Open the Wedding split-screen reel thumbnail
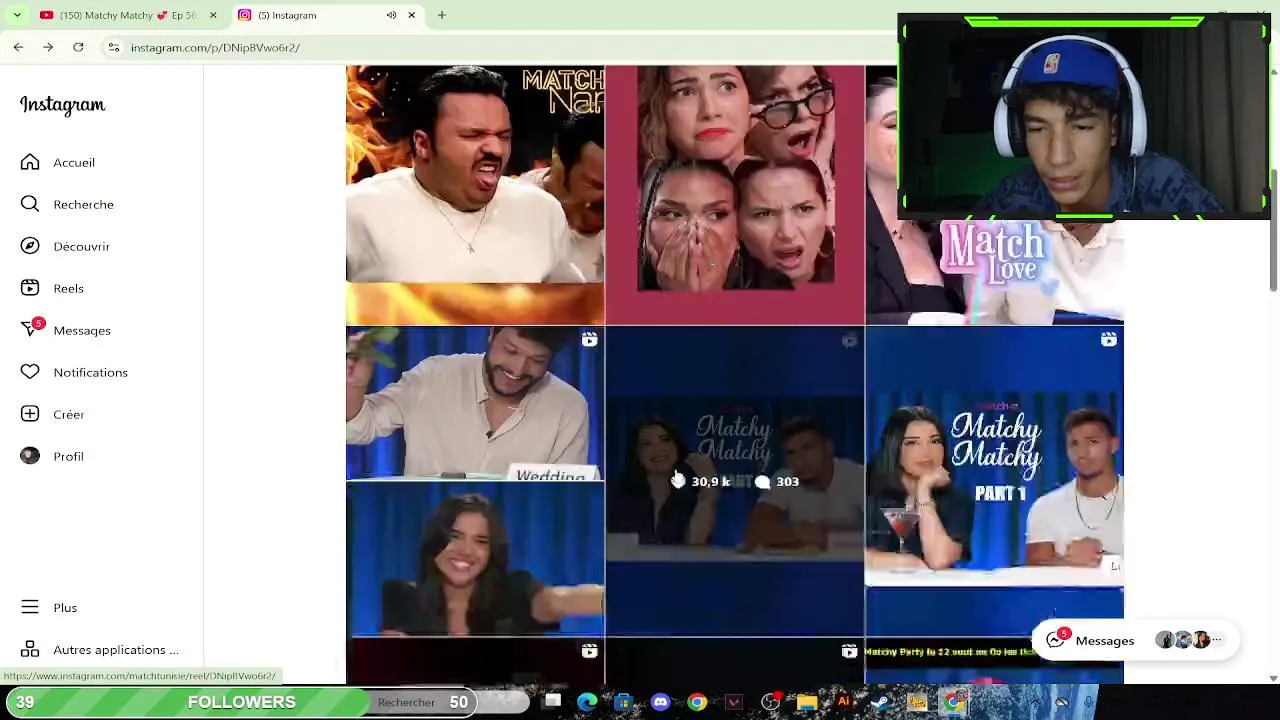Screen dimensions: 1280x720 [x=475, y=481]
